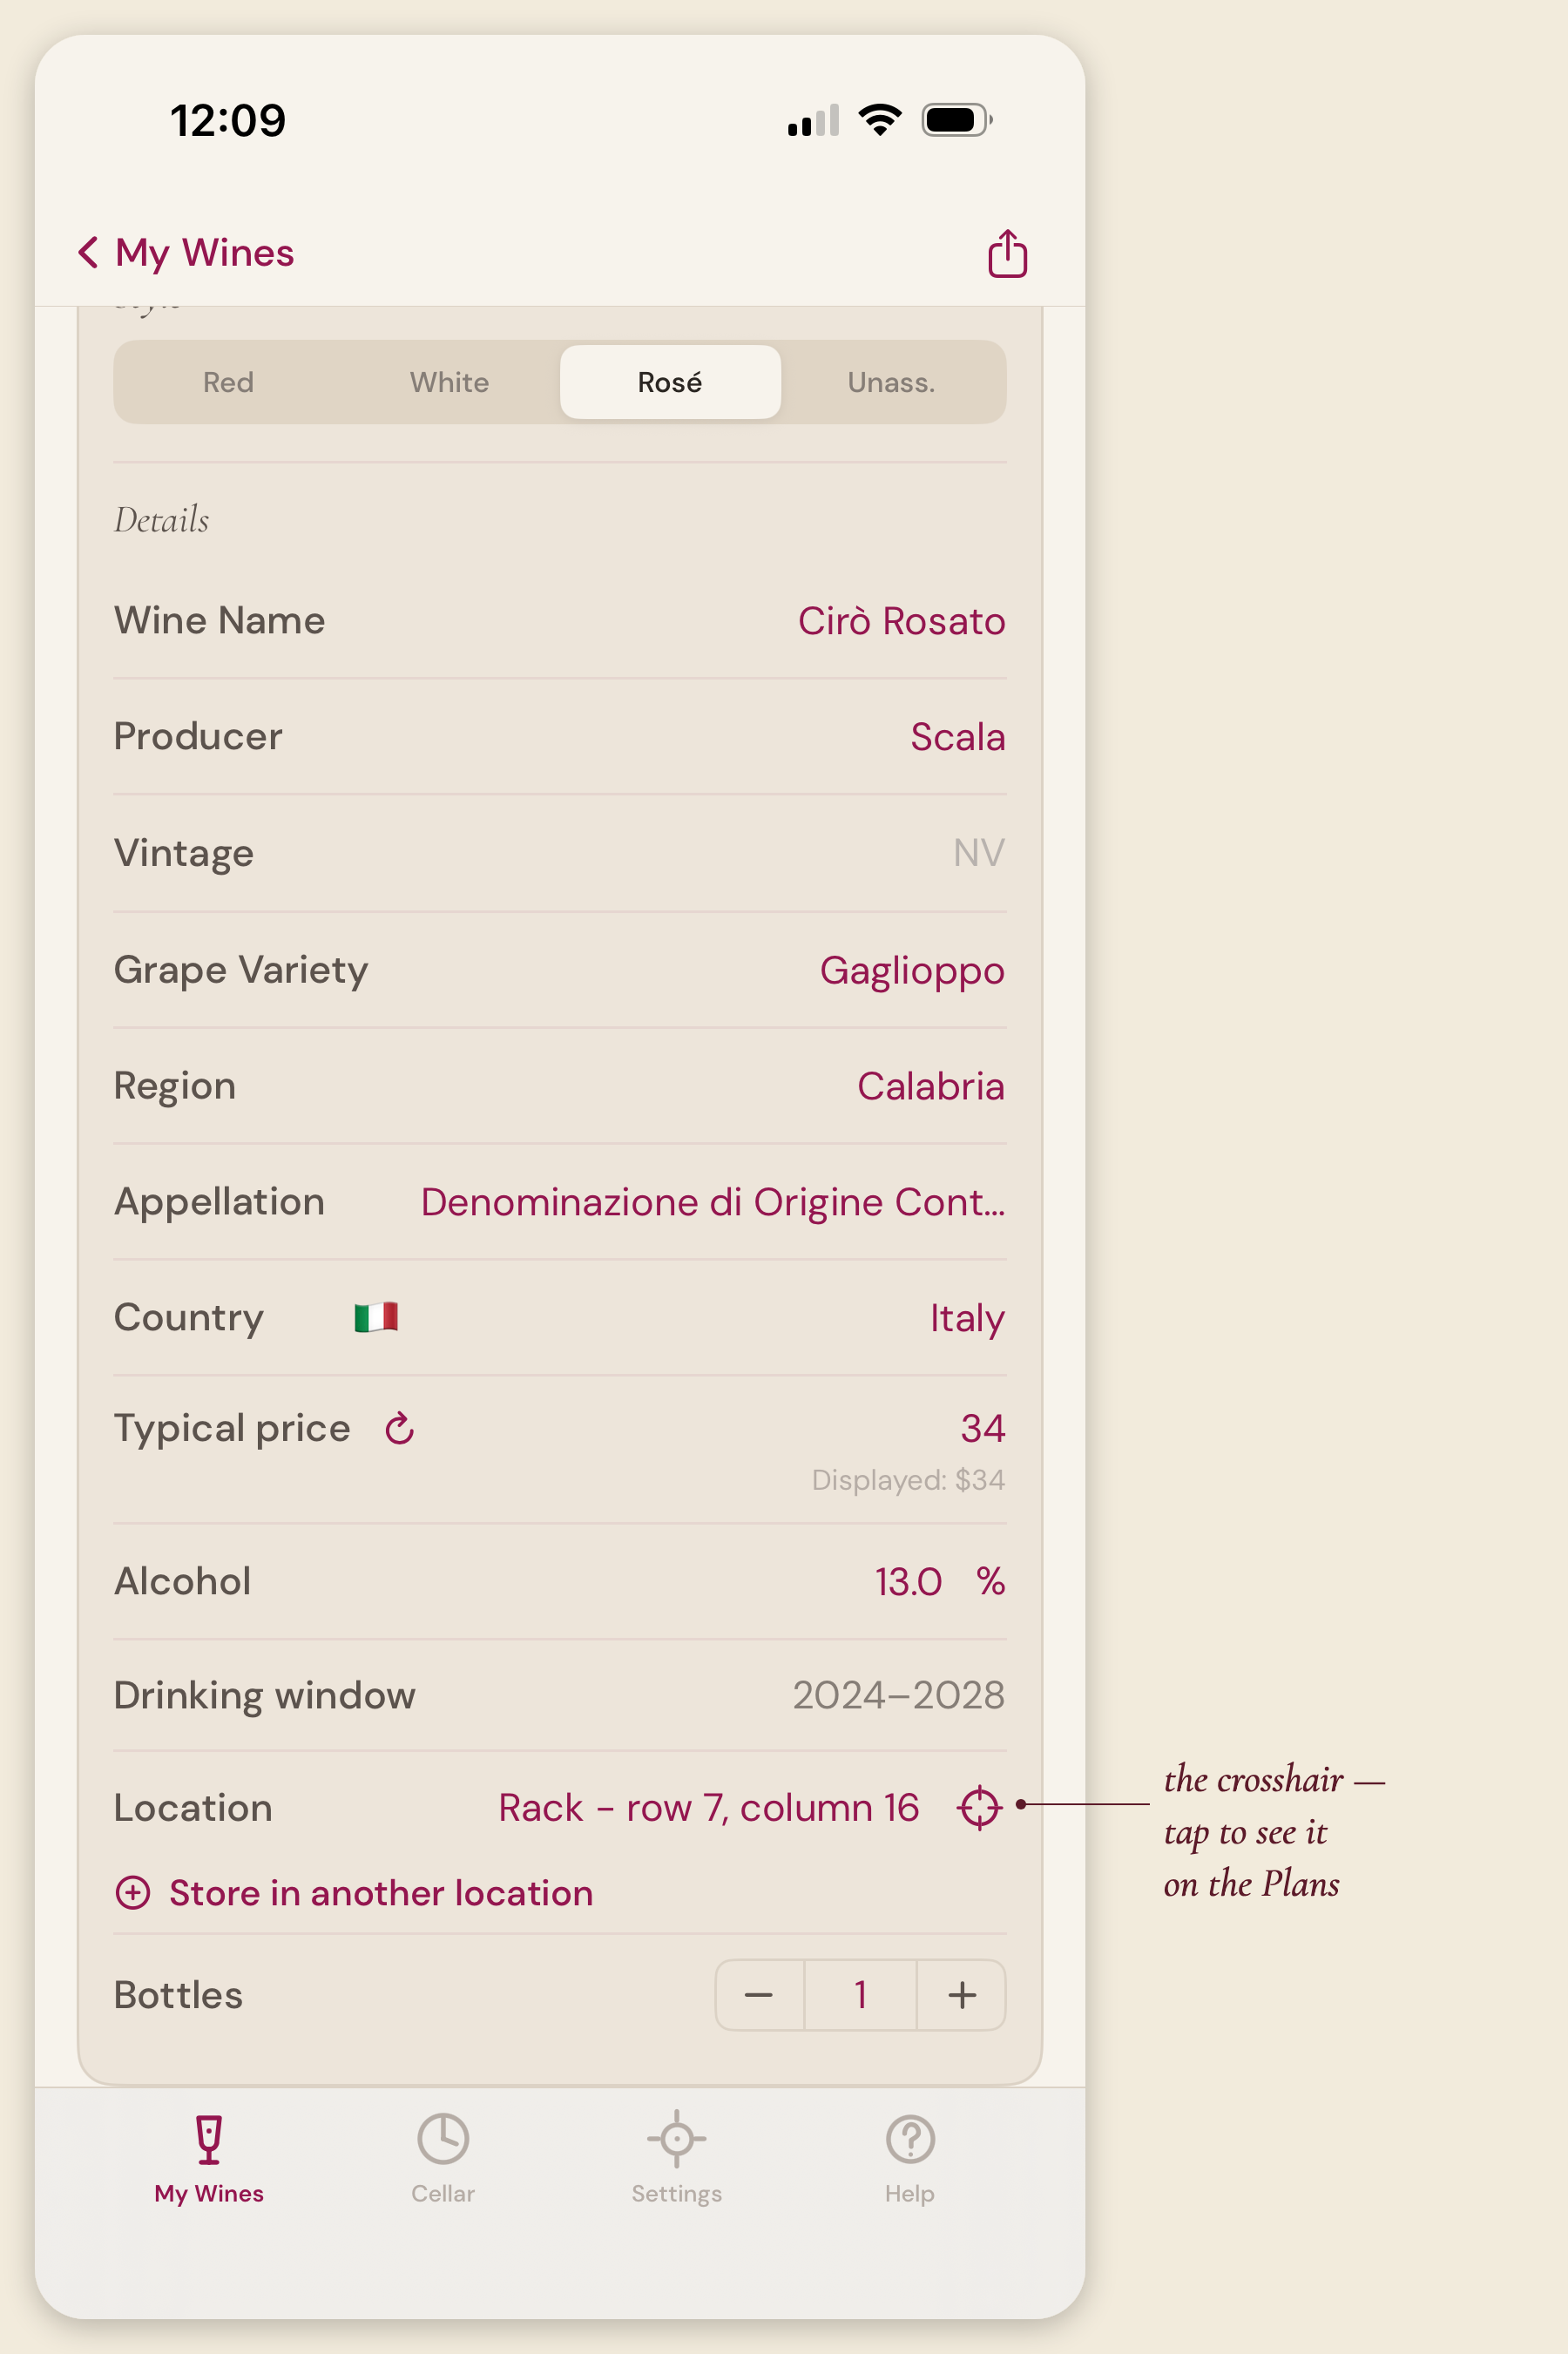1568x2354 pixels.
Task: Edit the appellation Denominazione di Origine field
Action: 713,1202
